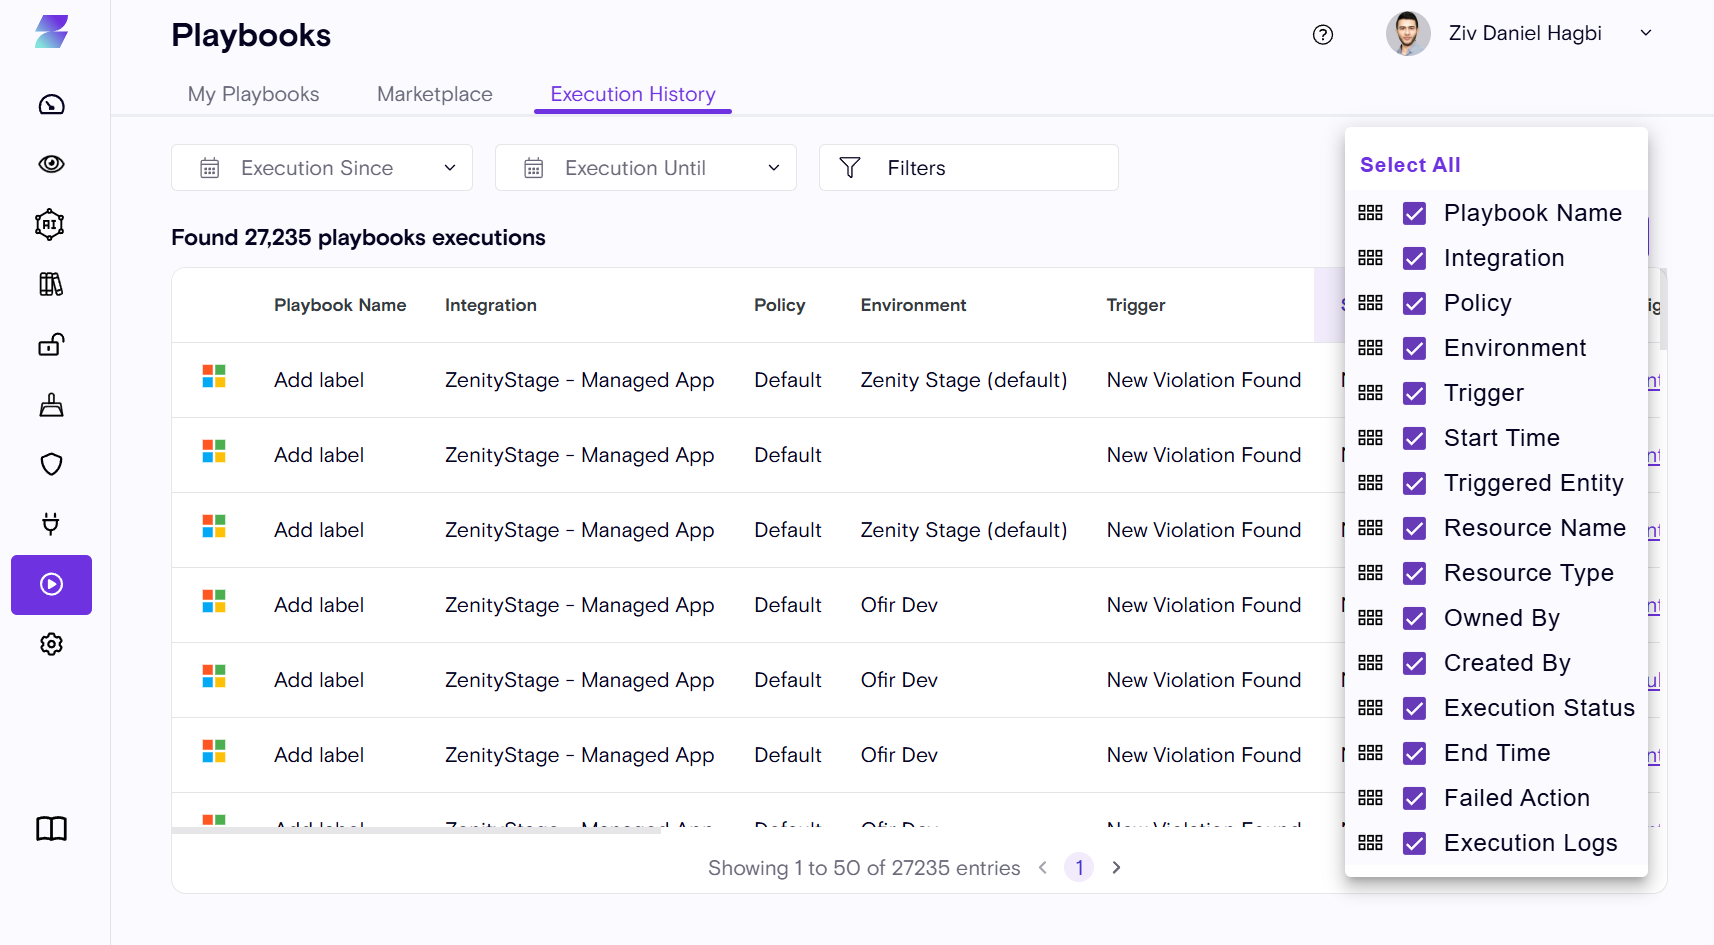This screenshot has height=945, width=1714.
Task: Open the dashboard gauge icon in sidebar
Action: point(51,105)
